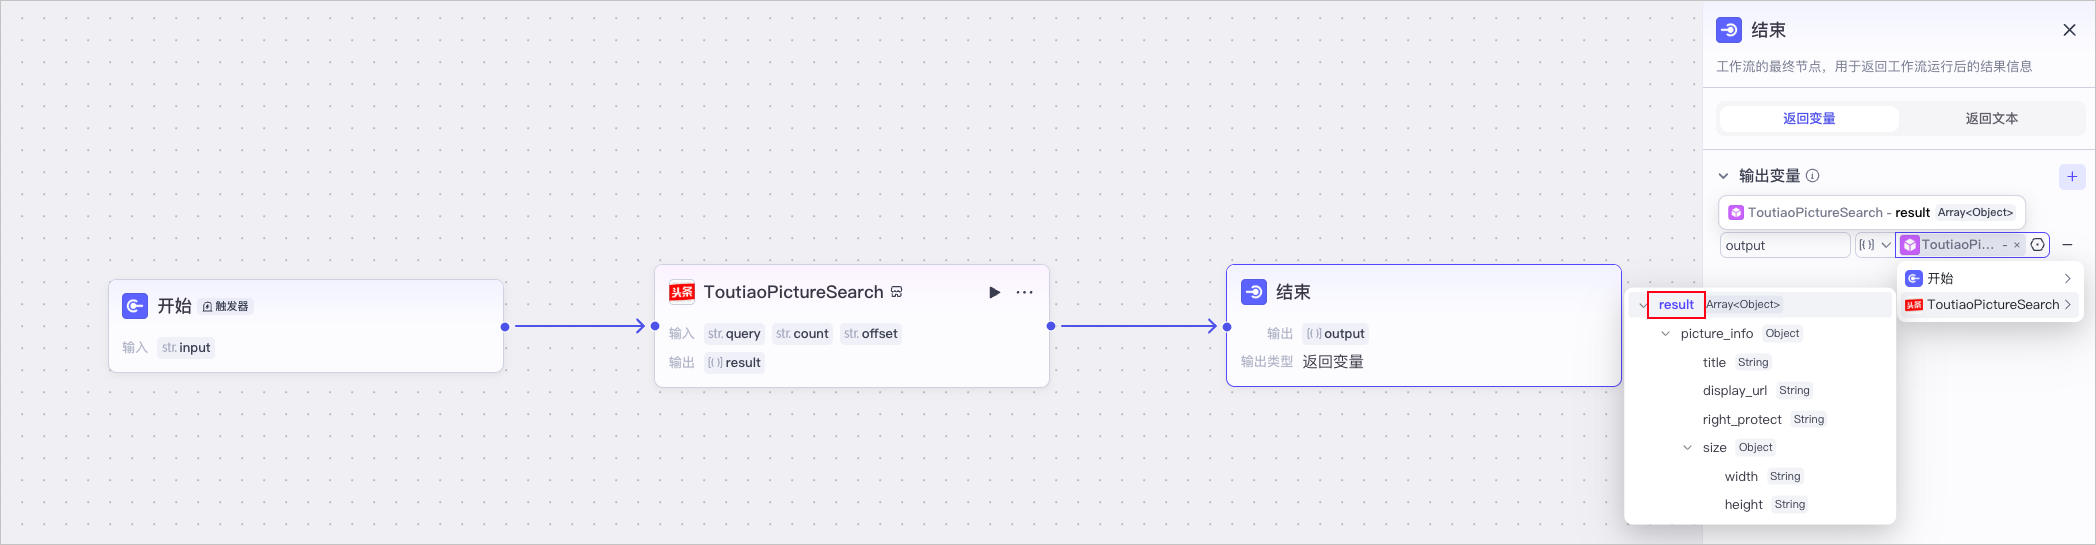Click the Toutiao logo on ToutiaoPictureSearch node
The image size is (2096, 545).
pos(682,292)
